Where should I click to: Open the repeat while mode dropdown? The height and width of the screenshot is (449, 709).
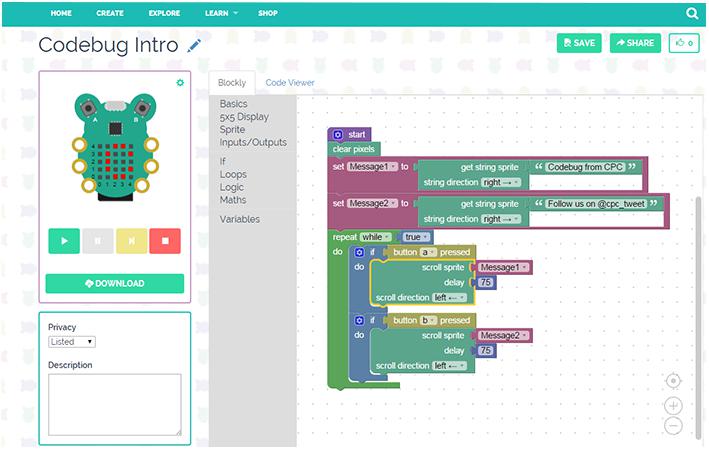(375, 237)
